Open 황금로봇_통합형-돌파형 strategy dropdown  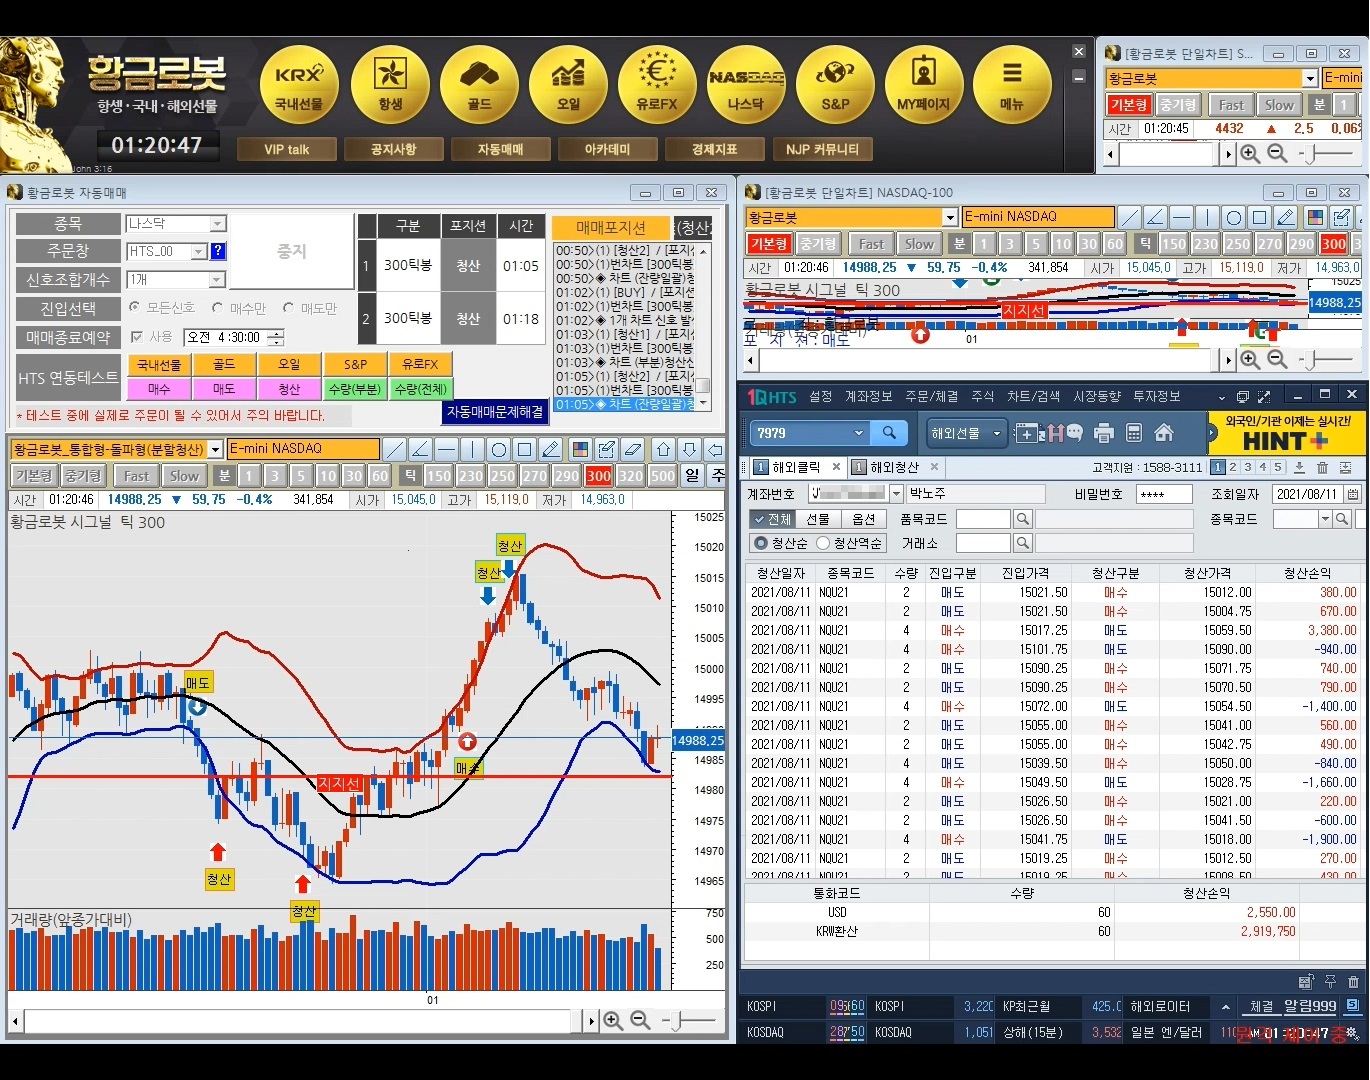[215, 450]
